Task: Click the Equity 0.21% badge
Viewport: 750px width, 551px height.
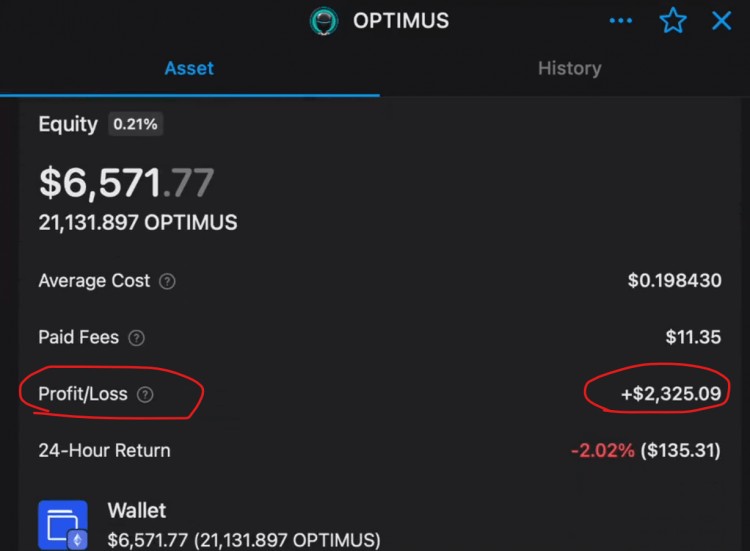Action: click(135, 124)
